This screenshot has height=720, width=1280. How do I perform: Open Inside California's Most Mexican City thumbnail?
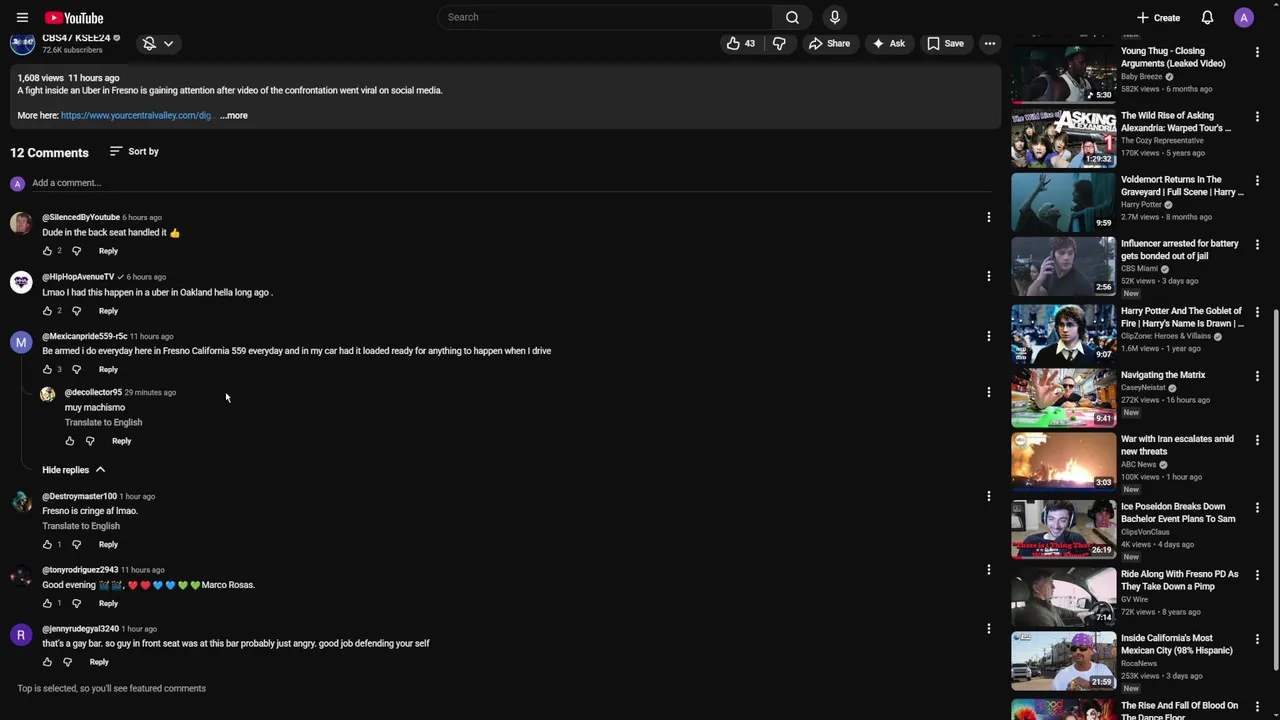tap(1063, 660)
